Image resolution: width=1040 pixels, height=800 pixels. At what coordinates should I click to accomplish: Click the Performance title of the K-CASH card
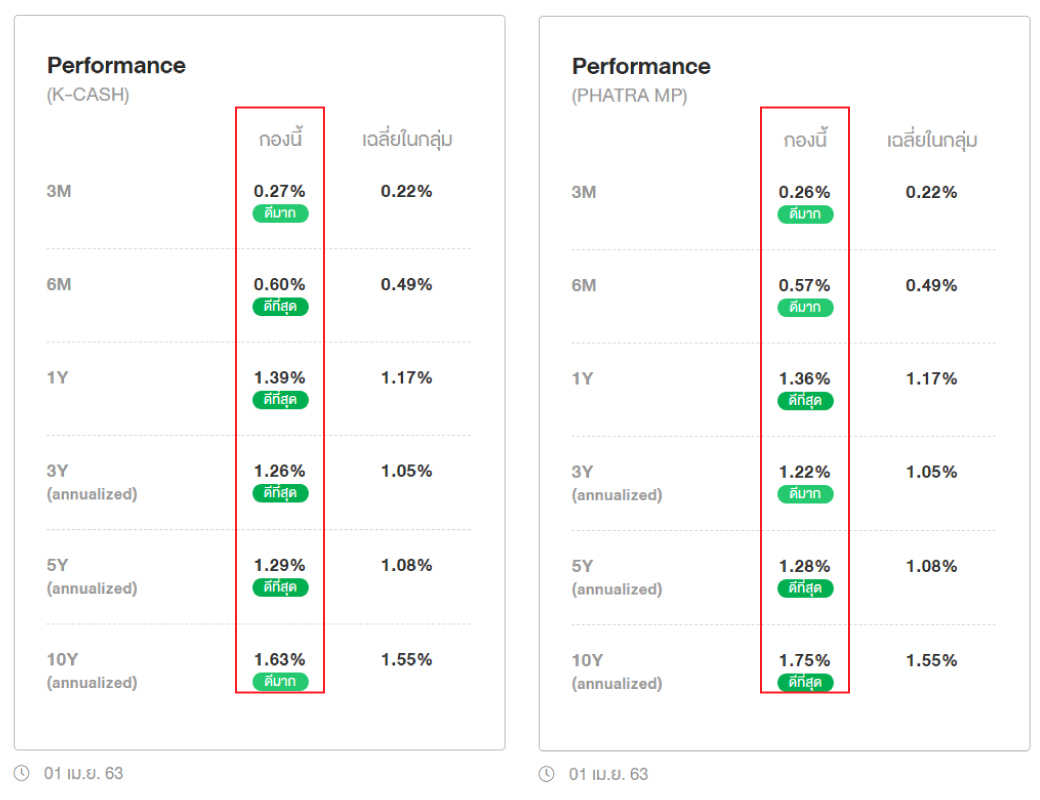[116, 65]
